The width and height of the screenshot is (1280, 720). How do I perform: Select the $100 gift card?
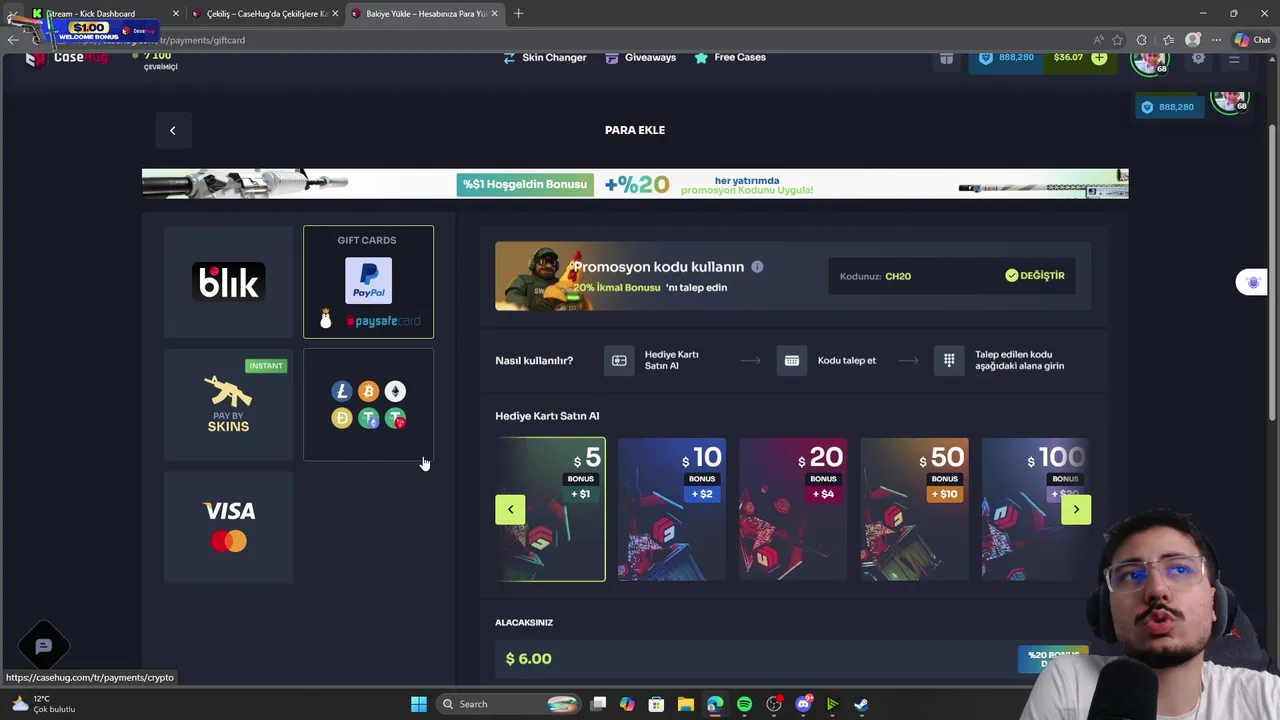(x=1035, y=509)
